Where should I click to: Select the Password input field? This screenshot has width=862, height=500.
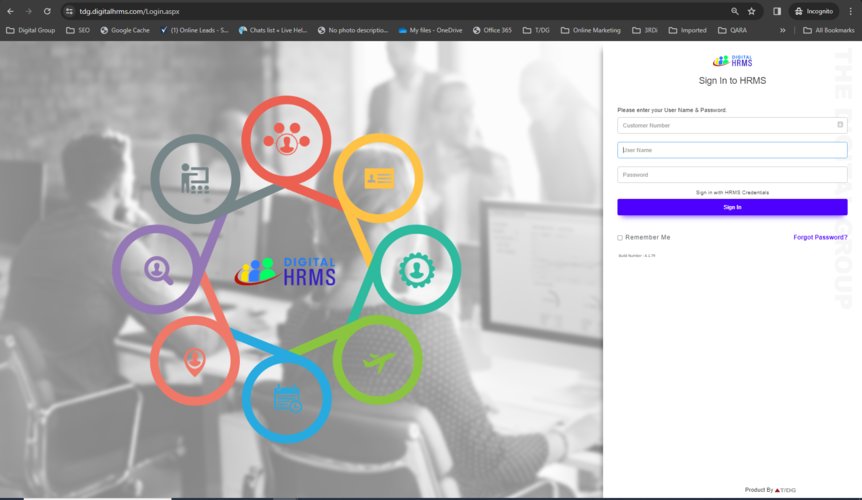point(732,175)
